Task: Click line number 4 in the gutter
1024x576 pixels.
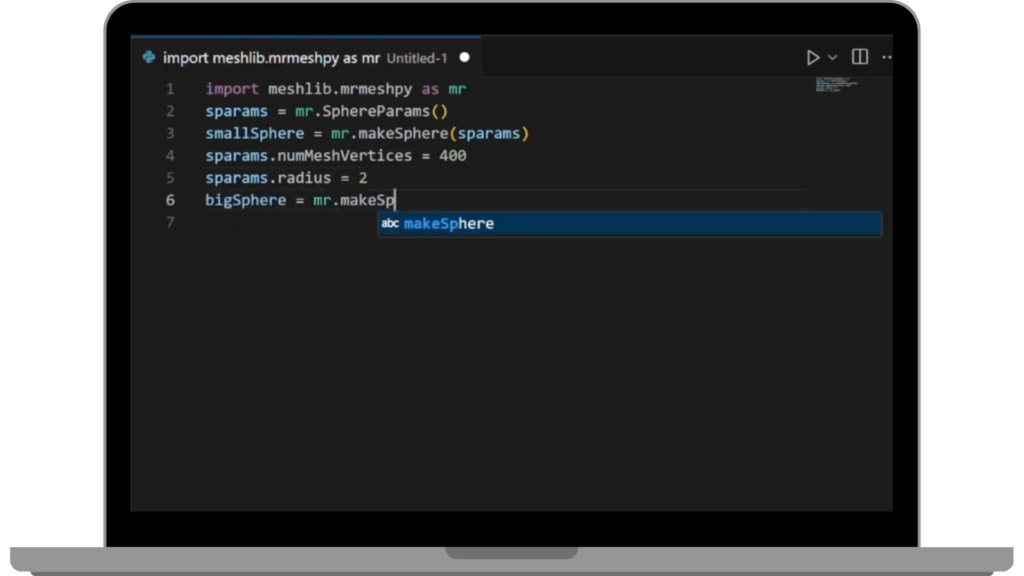Action: [x=170, y=156]
